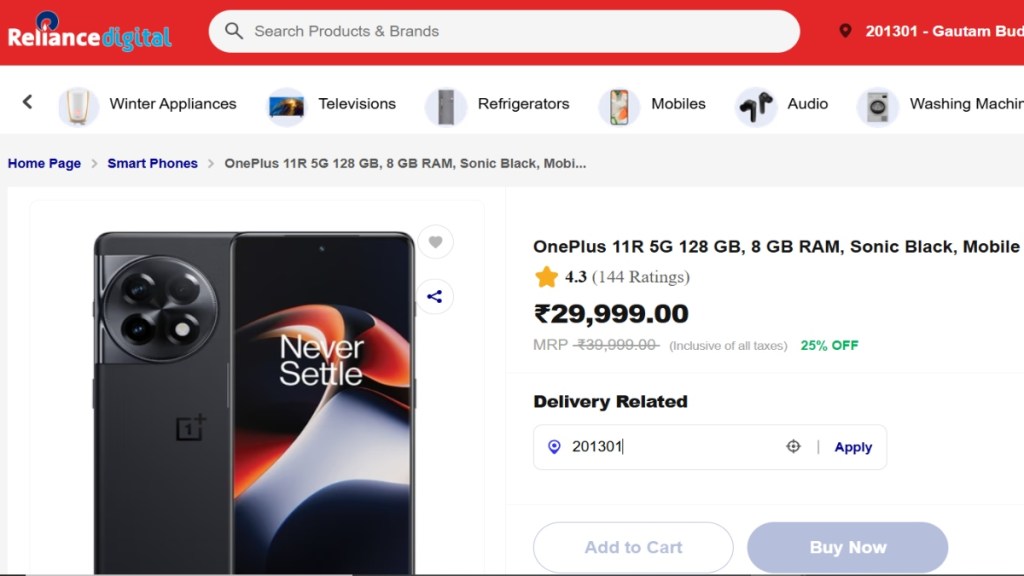Screen dimensions: 1024x576
Task: Click the location pin icon in header
Action: pos(845,31)
